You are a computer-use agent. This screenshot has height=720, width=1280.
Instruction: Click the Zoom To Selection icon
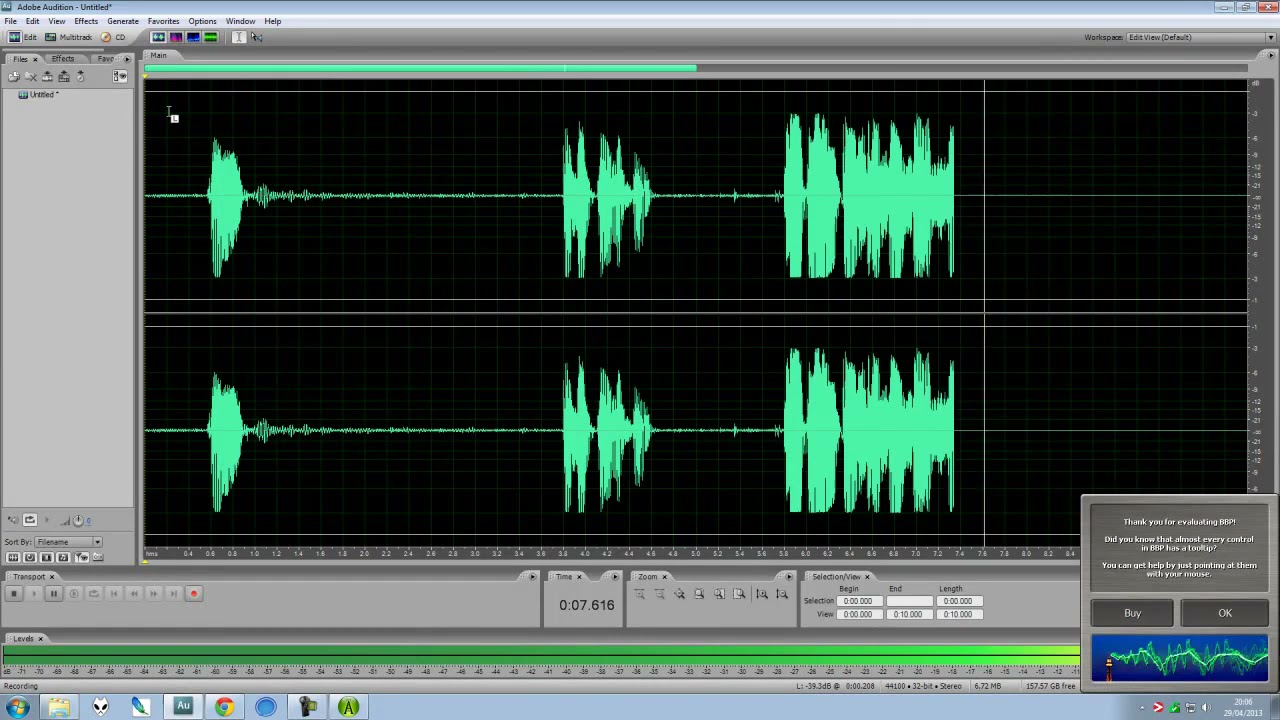700,594
